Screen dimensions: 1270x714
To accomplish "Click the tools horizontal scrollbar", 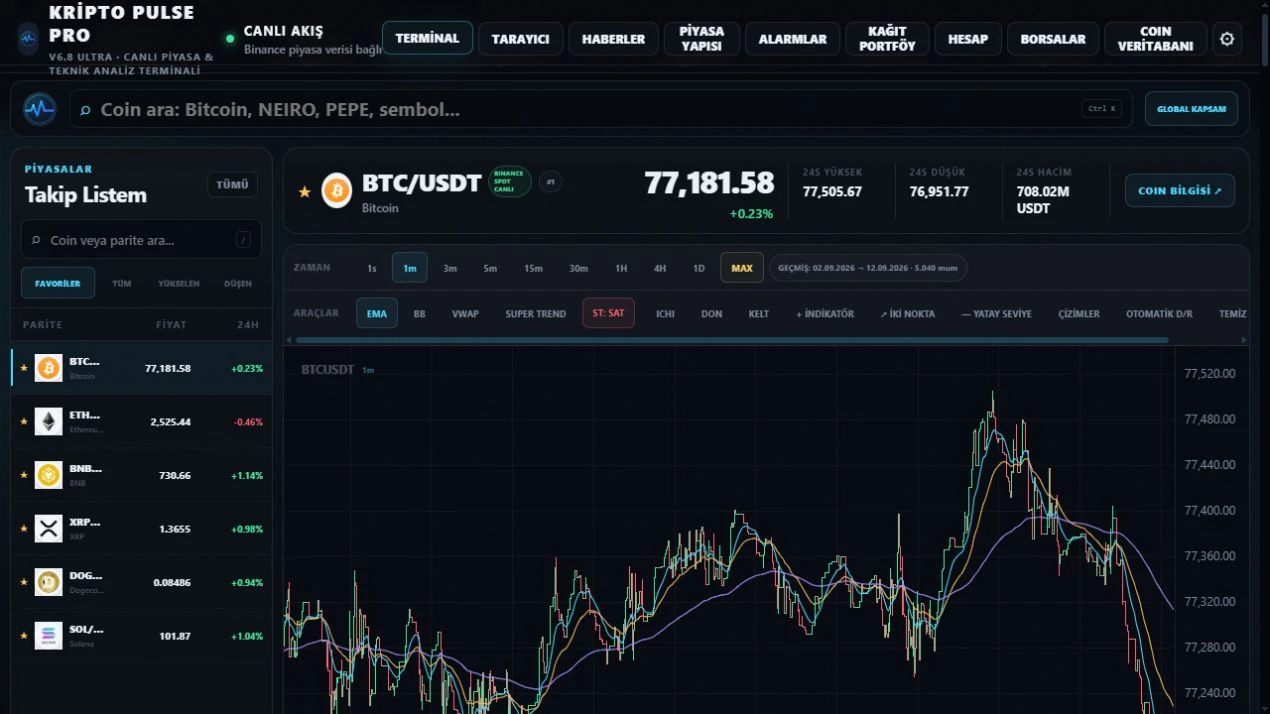I will coord(732,340).
